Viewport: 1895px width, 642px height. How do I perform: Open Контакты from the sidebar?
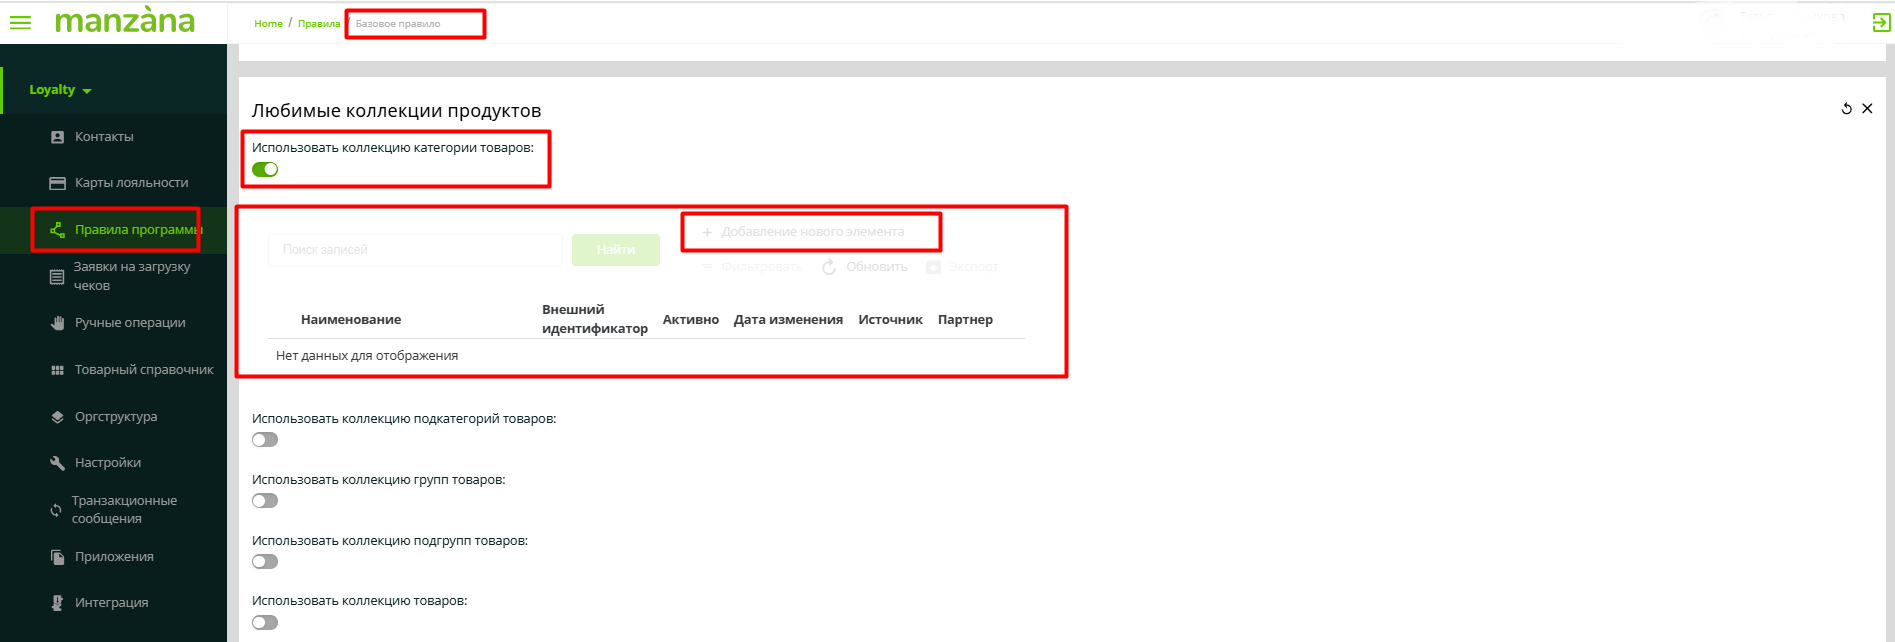[104, 137]
